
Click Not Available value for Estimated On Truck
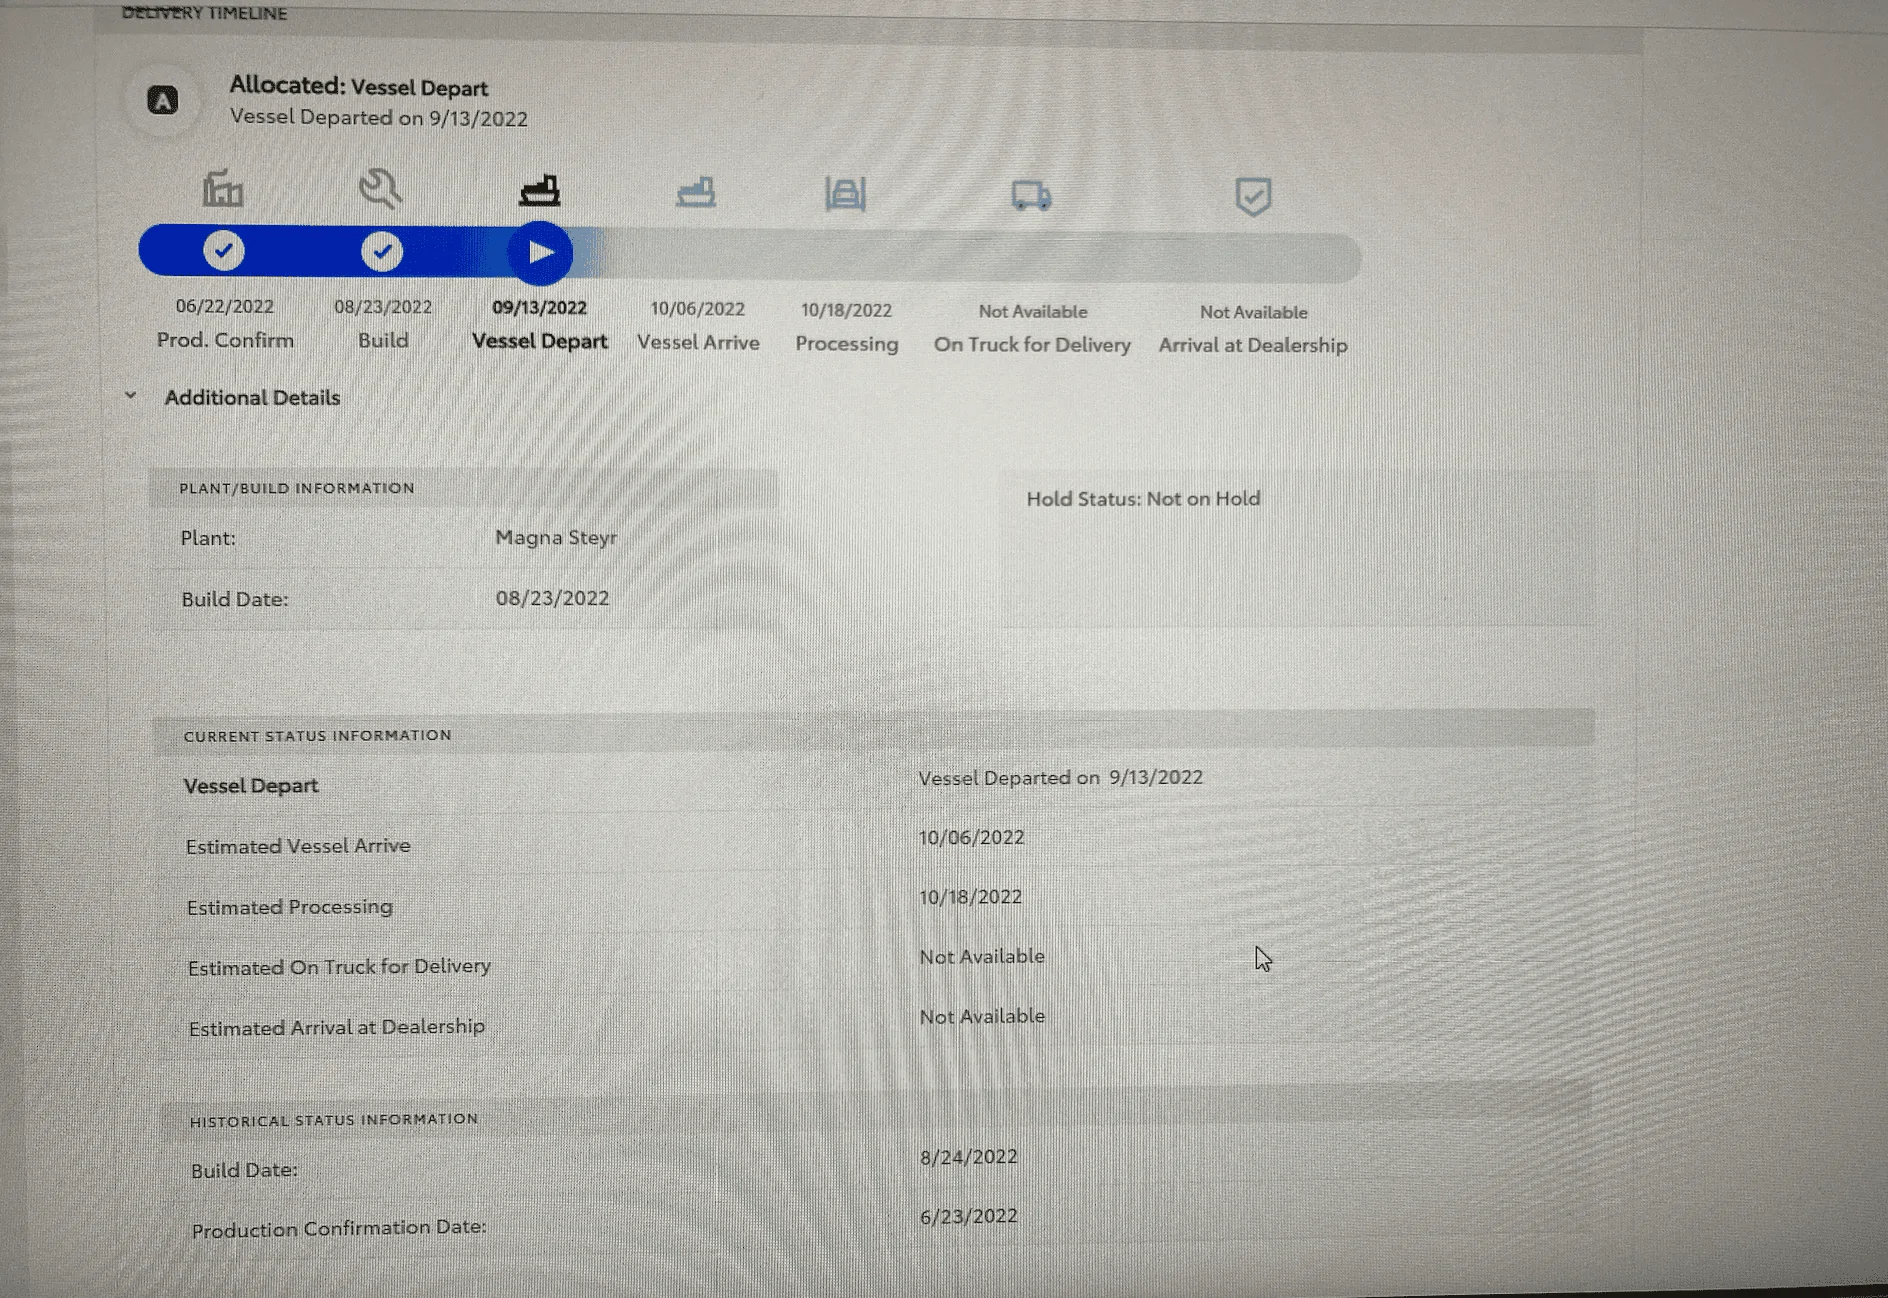tap(982, 956)
